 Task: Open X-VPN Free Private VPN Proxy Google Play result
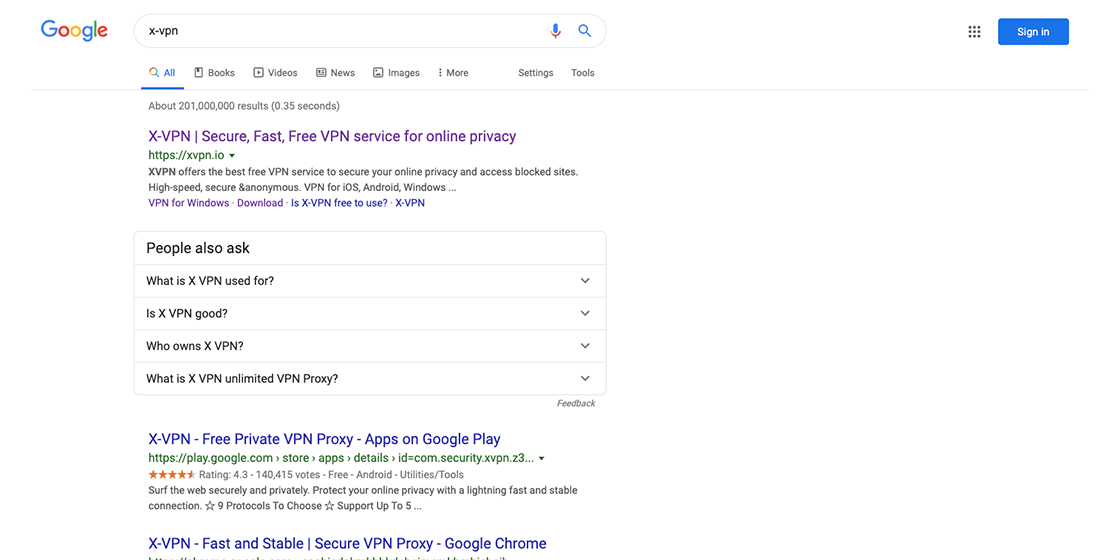pos(324,439)
